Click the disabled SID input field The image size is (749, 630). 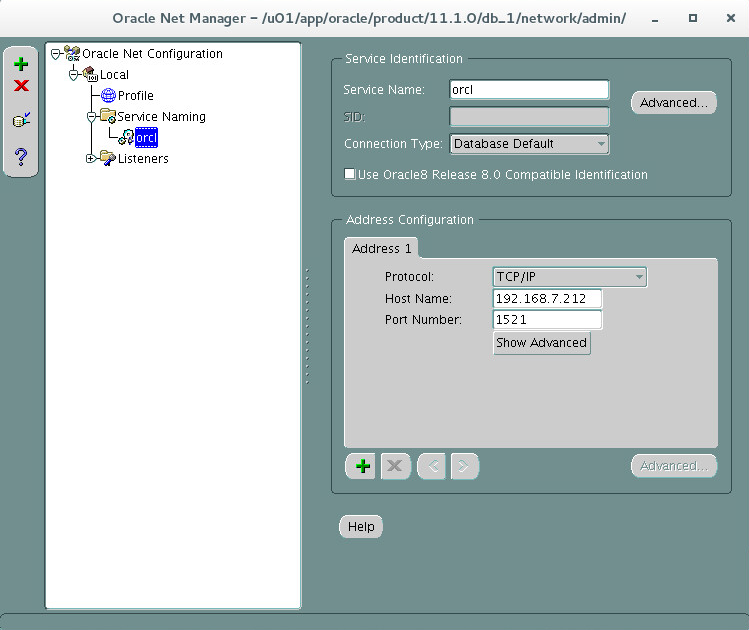click(x=529, y=117)
